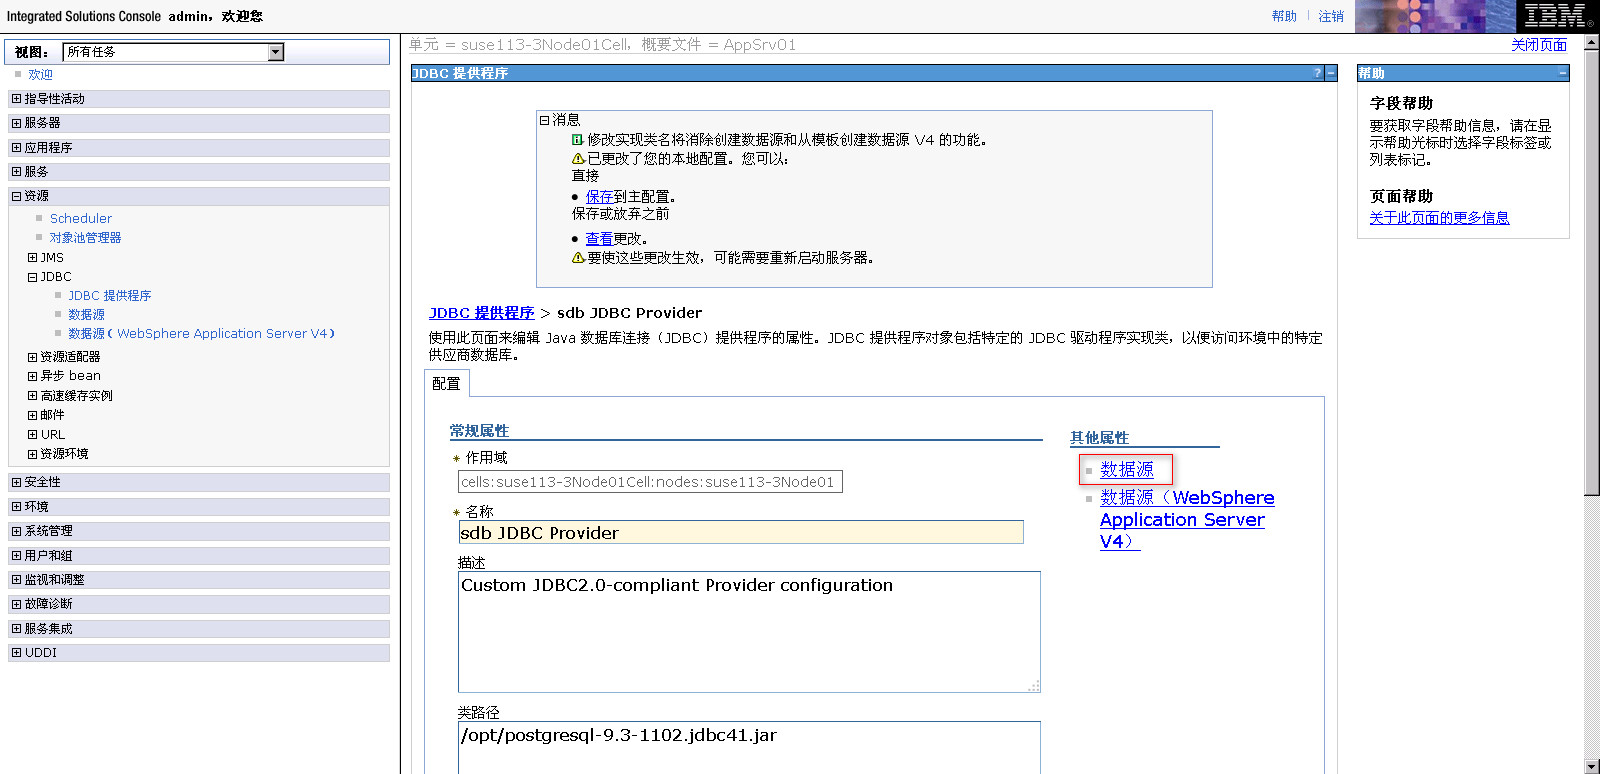The image size is (1600, 774).
Task: Click 注销 to log out
Action: point(1331,16)
